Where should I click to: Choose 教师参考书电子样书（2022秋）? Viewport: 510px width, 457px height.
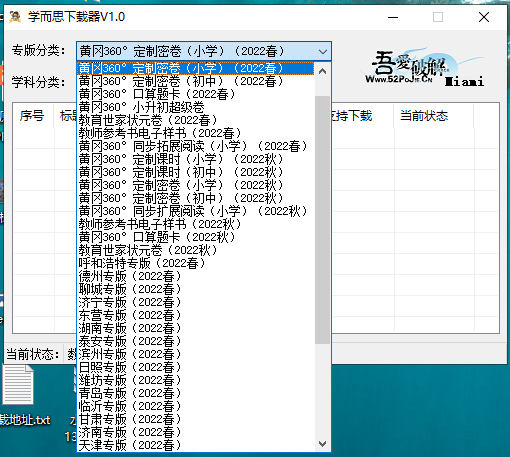pyautogui.click(x=196, y=224)
